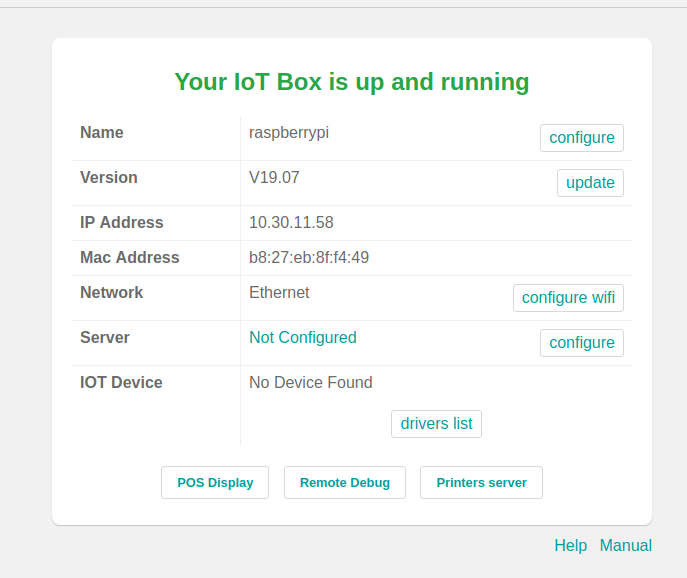Click the Network row label
The width and height of the screenshot is (687, 578).
[x=111, y=292]
